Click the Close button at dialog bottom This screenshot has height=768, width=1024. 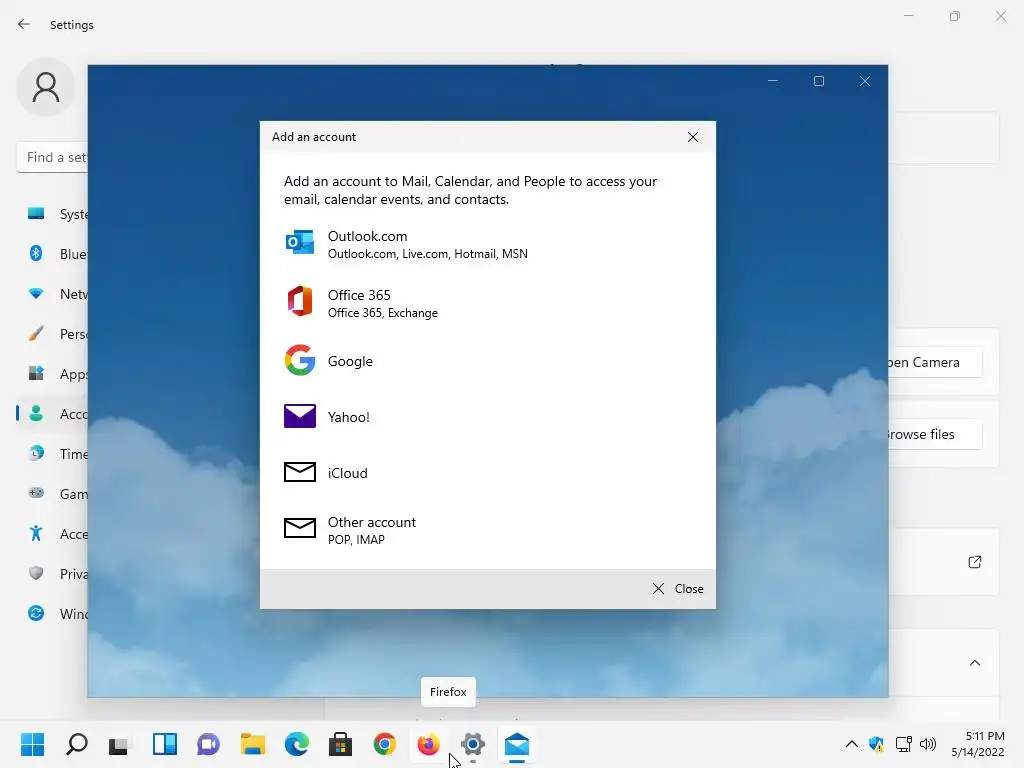[x=678, y=589]
